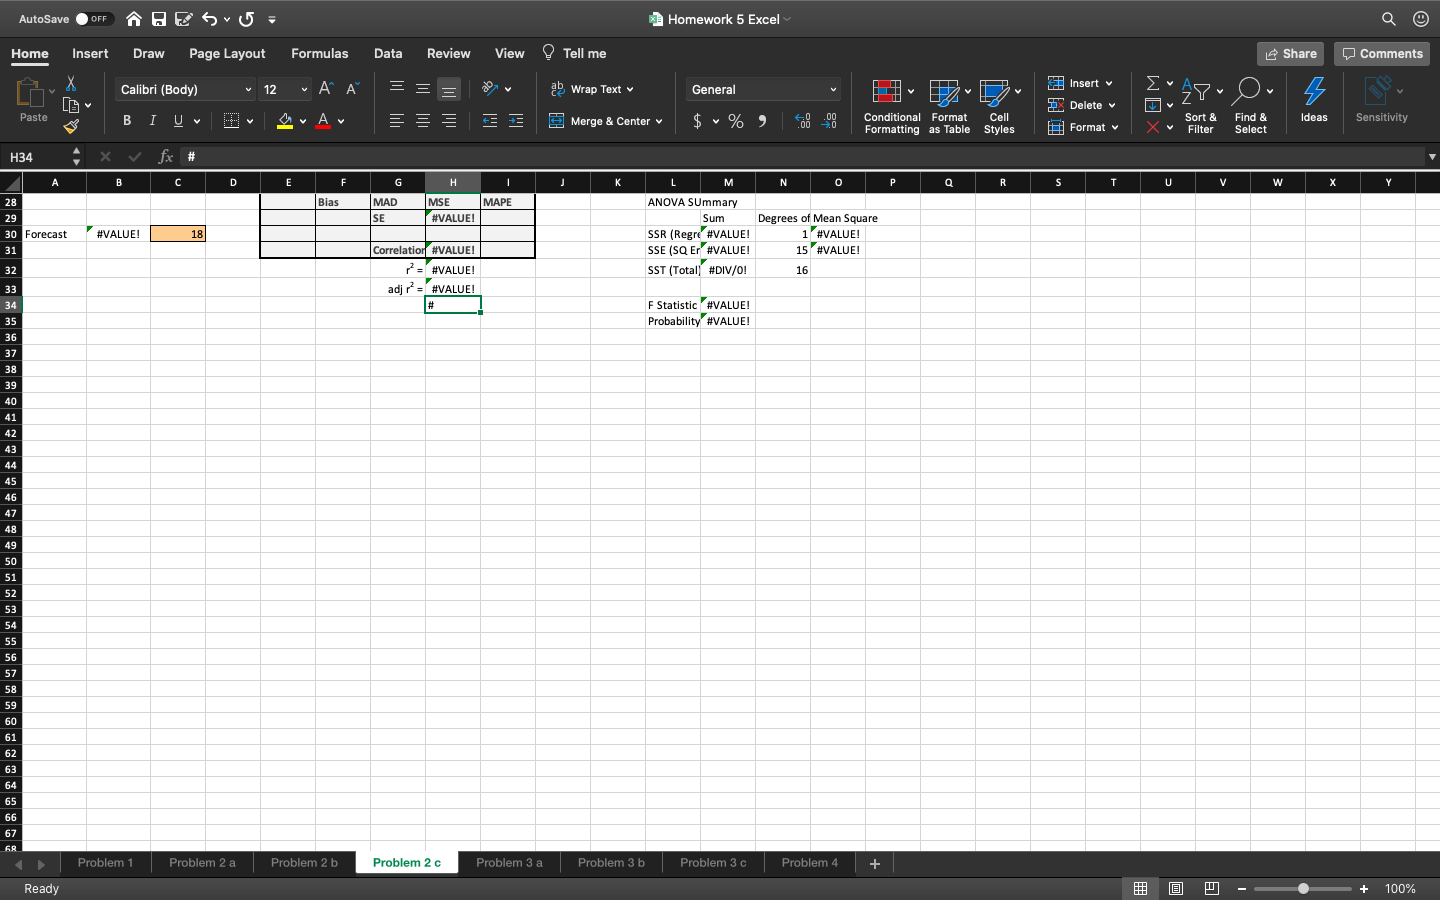Viewport: 1440px width, 900px height.
Task: Click the Redo arrow icon
Action: (x=247, y=19)
